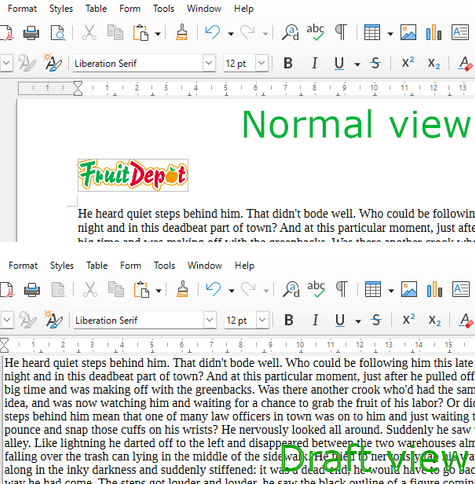The width and height of the screenshot is (475, 484).
Task: Click the Cut scissors icon in Normal view window
Action: pos(89,33)
